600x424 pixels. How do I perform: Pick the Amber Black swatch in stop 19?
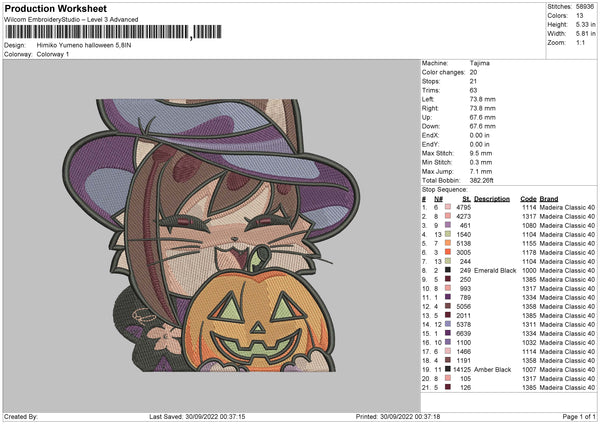pos(447,370)
